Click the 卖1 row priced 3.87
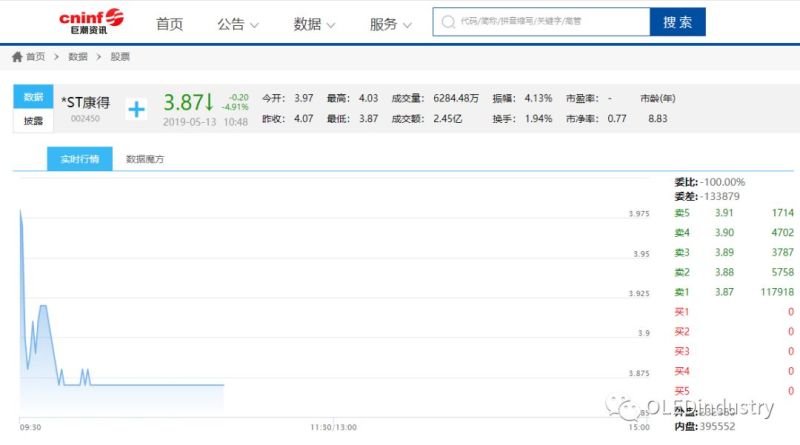Image resolution: width=800 pixels, height=445 pixels. (x=734, y=292)
